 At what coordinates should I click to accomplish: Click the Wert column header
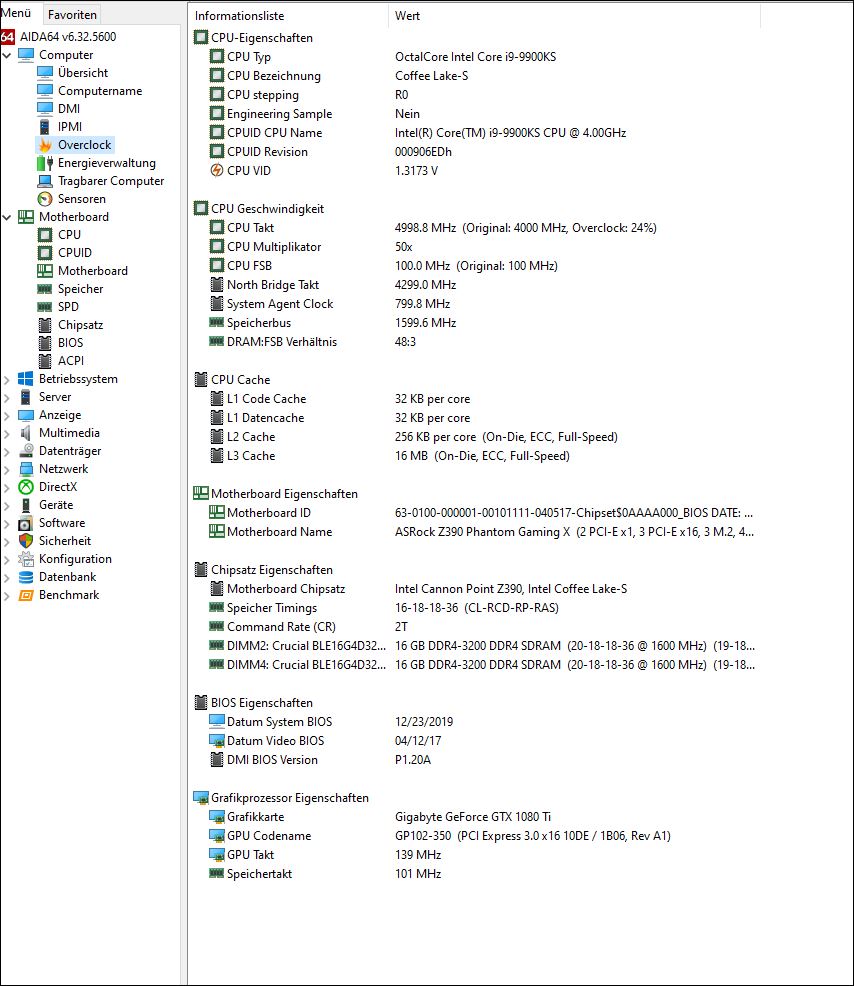[x=574, y=16]
